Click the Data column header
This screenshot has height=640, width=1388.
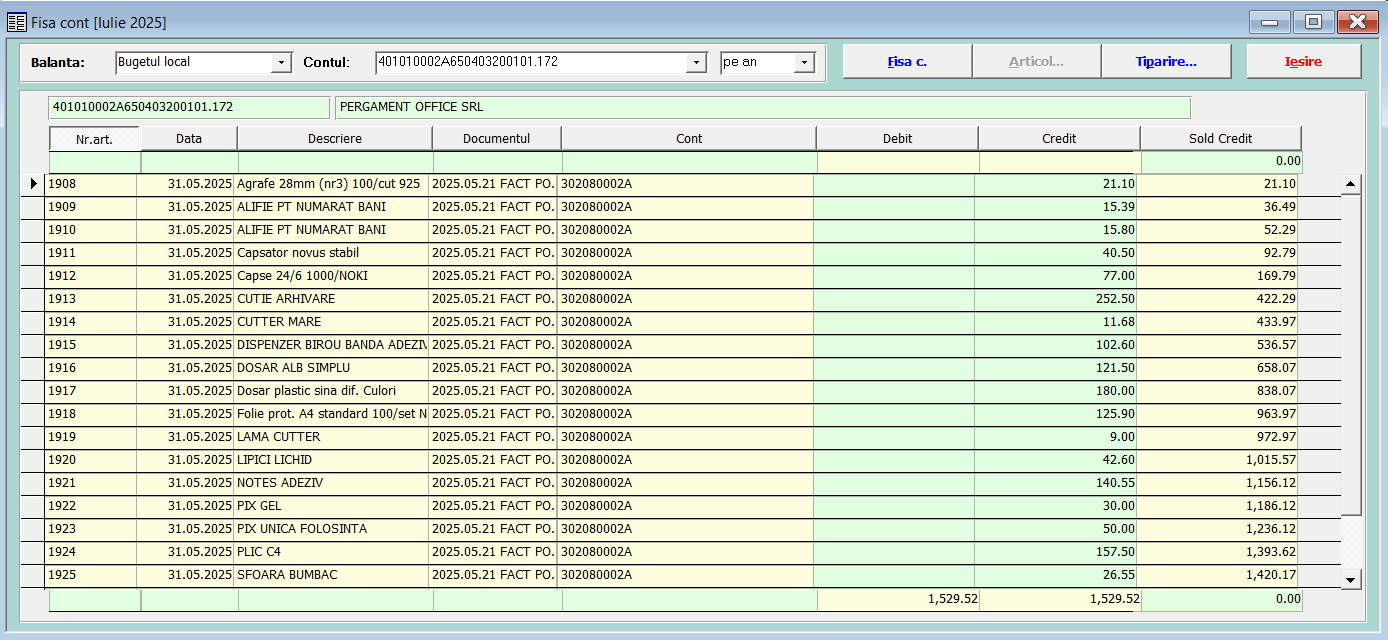tap(189, 139)
